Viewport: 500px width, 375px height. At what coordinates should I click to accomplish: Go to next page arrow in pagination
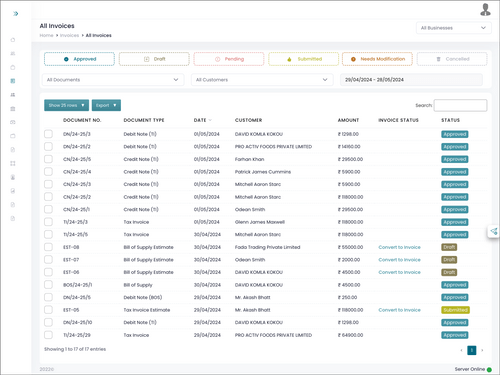pos(482,350)
